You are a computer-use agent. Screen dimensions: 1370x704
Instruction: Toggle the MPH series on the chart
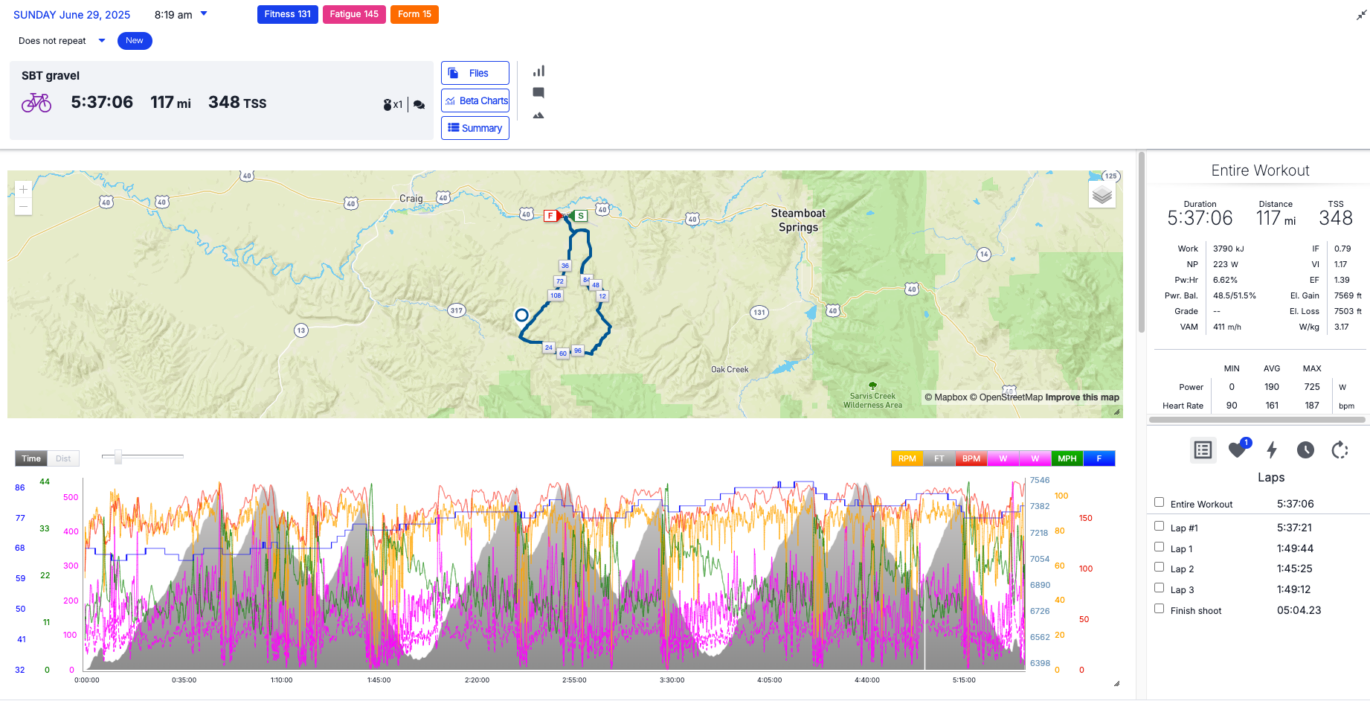click(x=1066, y=458)
